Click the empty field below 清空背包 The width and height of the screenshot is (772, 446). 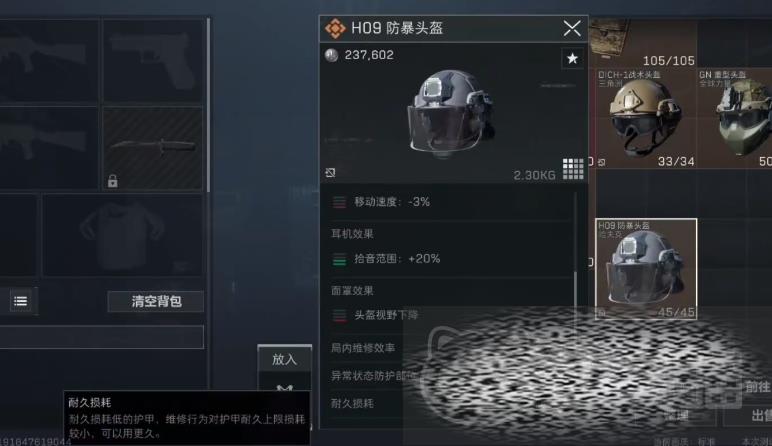pyautogui.click(x=101, y=337)
